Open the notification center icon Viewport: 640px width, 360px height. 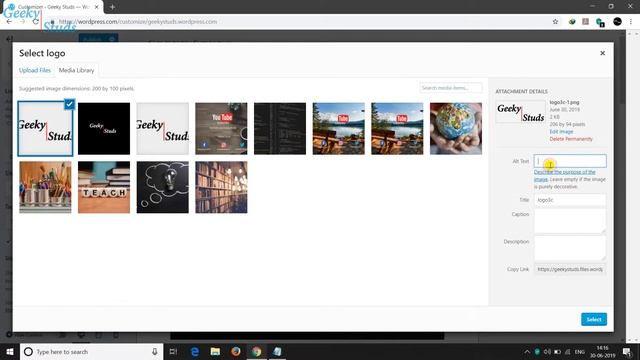(627, 352)
